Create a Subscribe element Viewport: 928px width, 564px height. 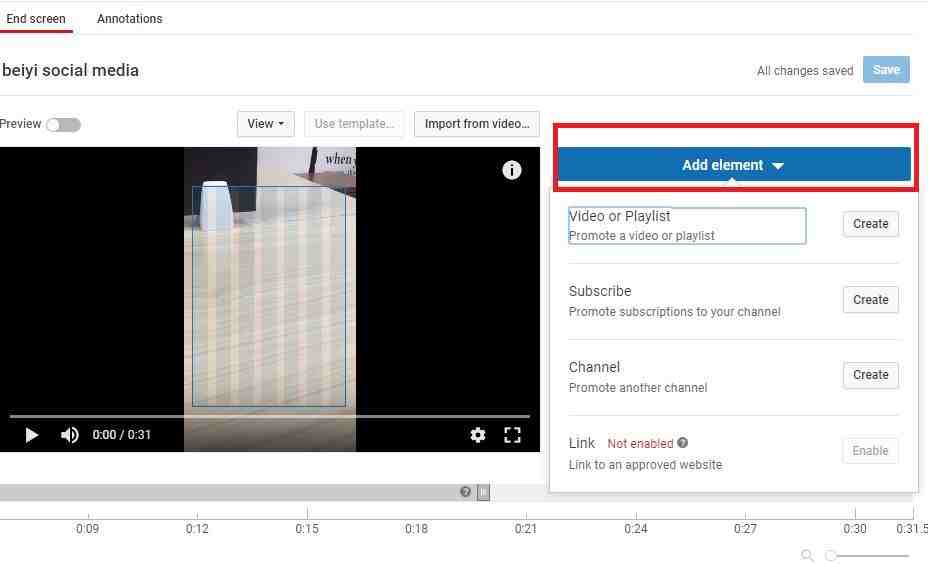point(870,300)
